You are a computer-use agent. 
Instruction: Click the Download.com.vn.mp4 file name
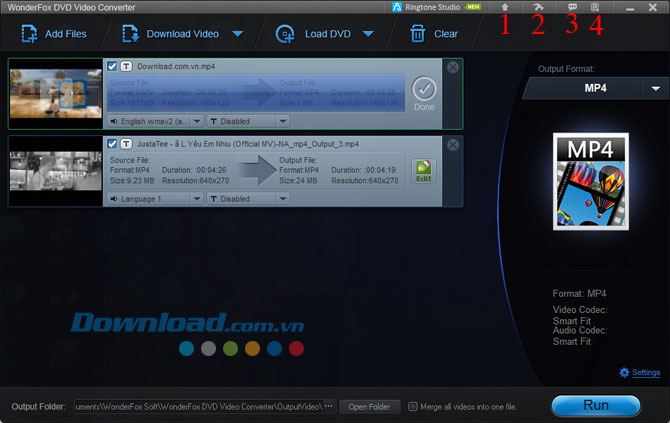point(176,67)
